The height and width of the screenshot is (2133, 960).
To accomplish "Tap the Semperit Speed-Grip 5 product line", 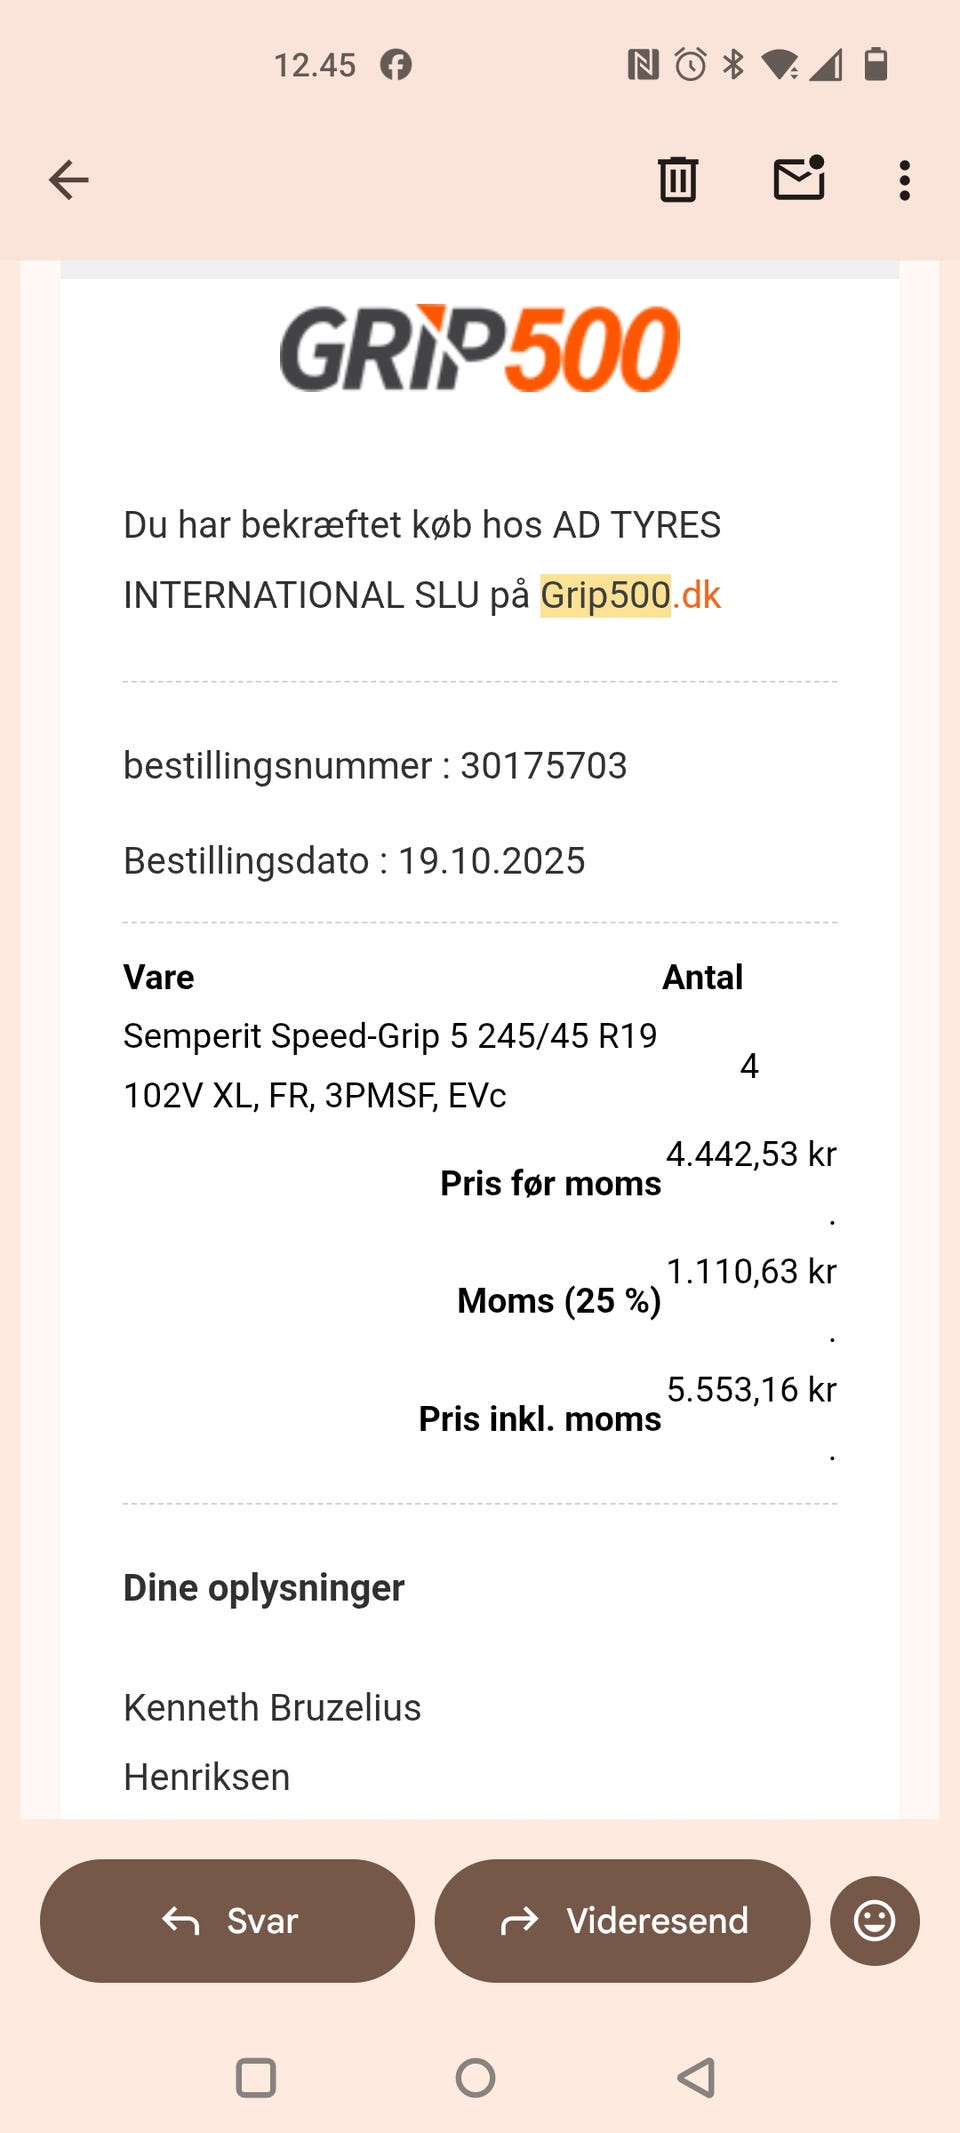I will pyautogui.click(x=389, y=1065).
